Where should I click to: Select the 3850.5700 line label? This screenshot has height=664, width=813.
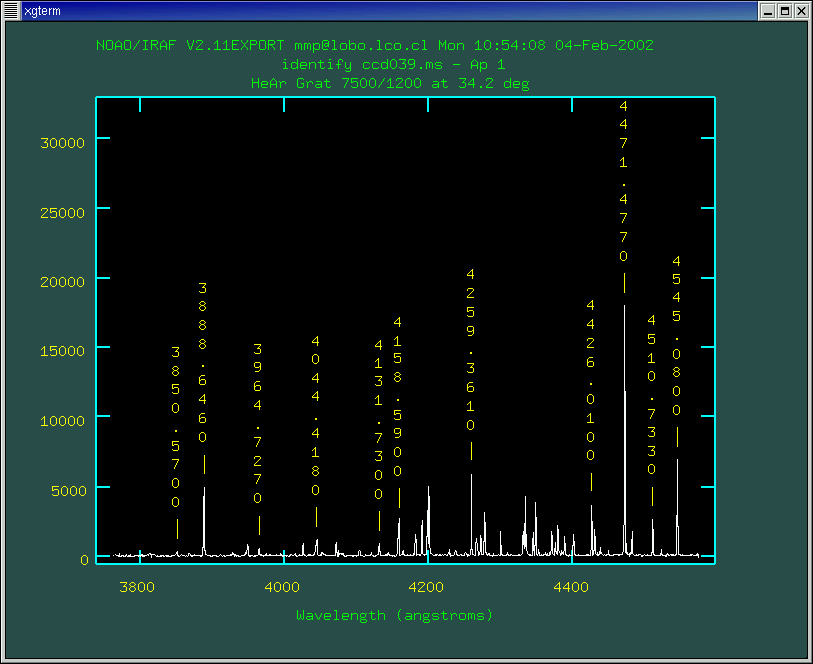176,427
